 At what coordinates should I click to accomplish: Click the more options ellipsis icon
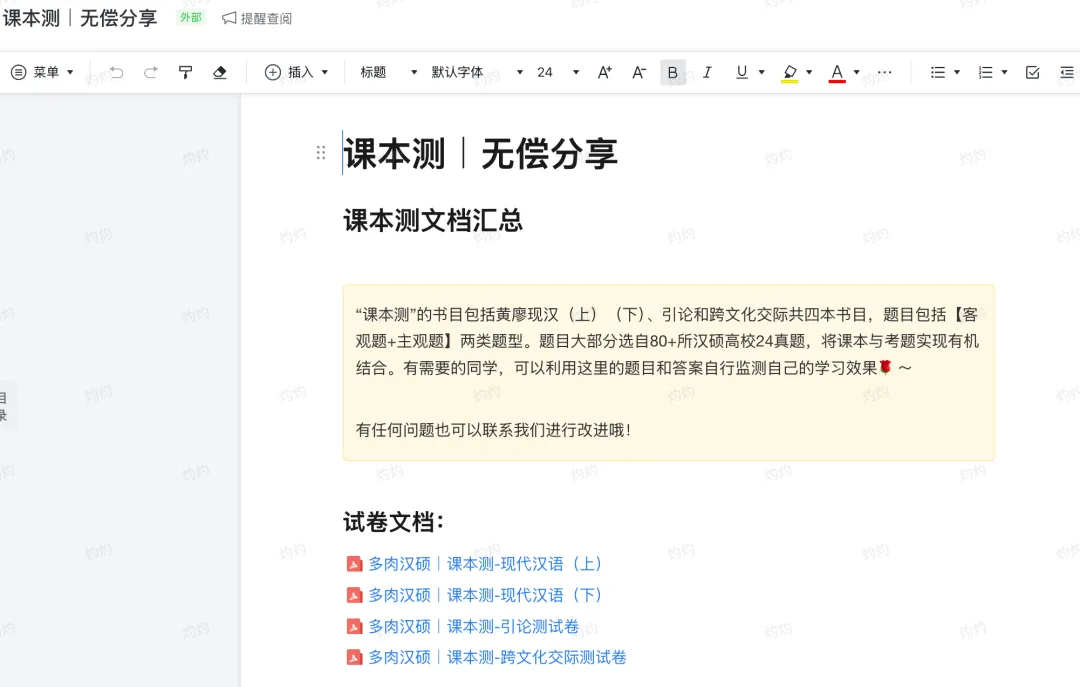884,72
